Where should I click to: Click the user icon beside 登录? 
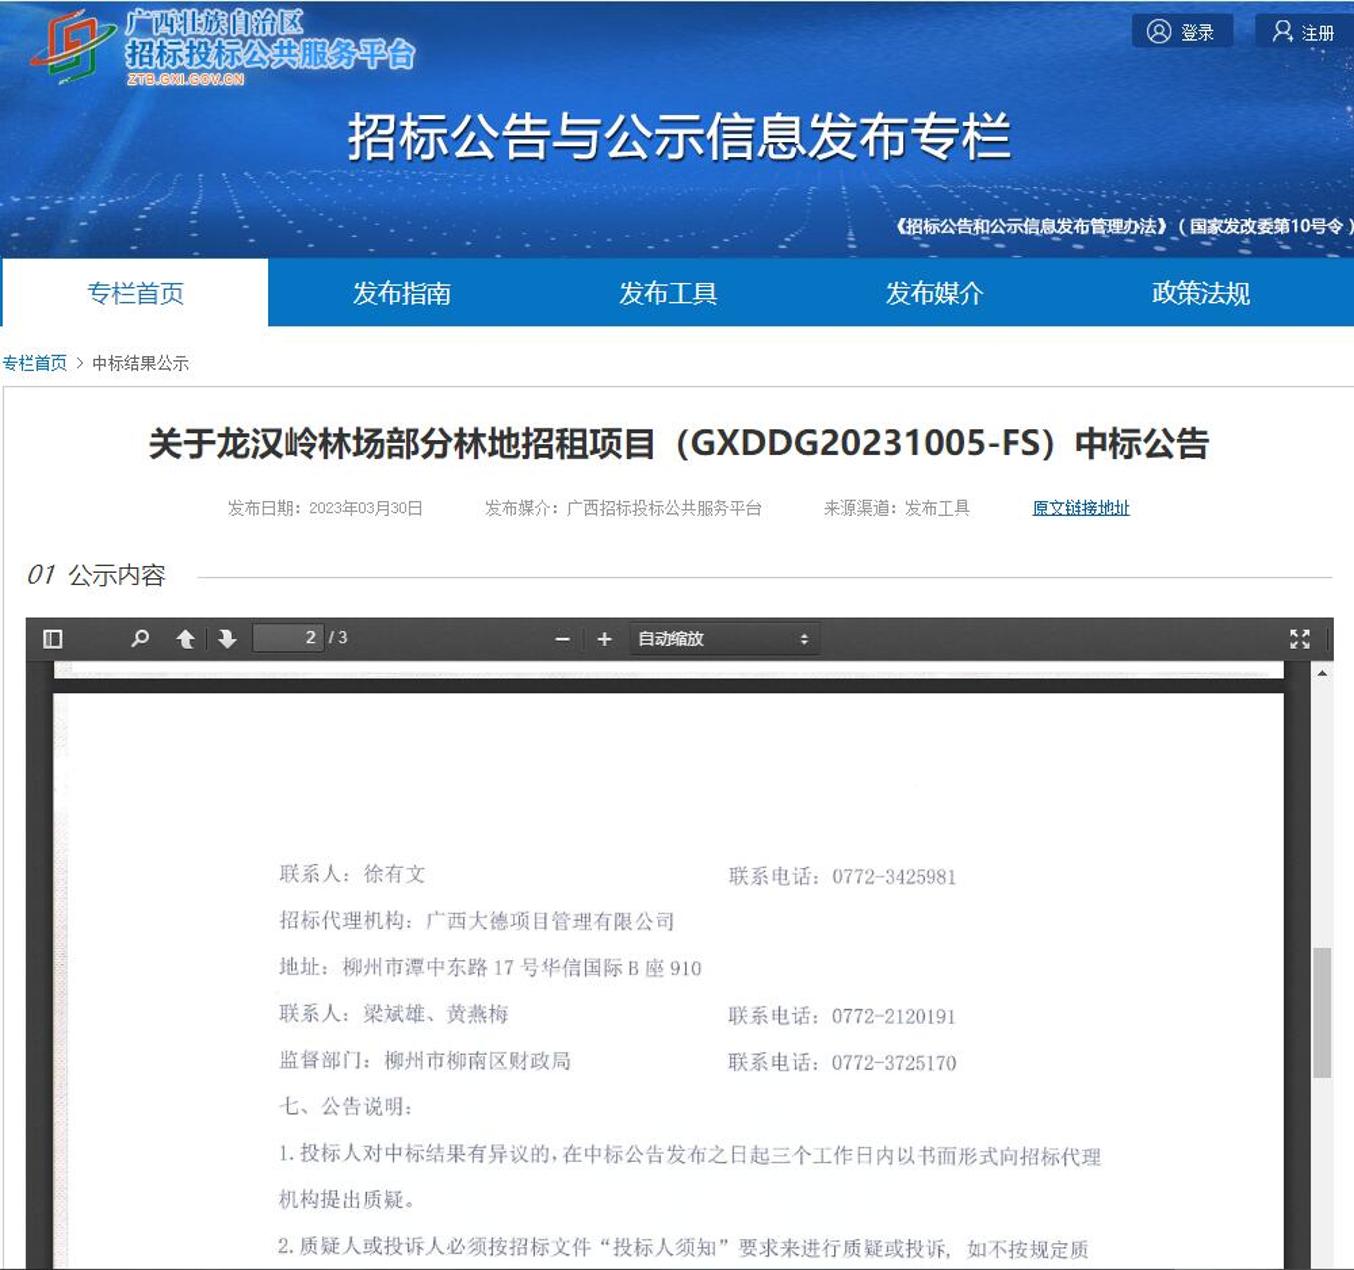click(x=1158, y=32)
